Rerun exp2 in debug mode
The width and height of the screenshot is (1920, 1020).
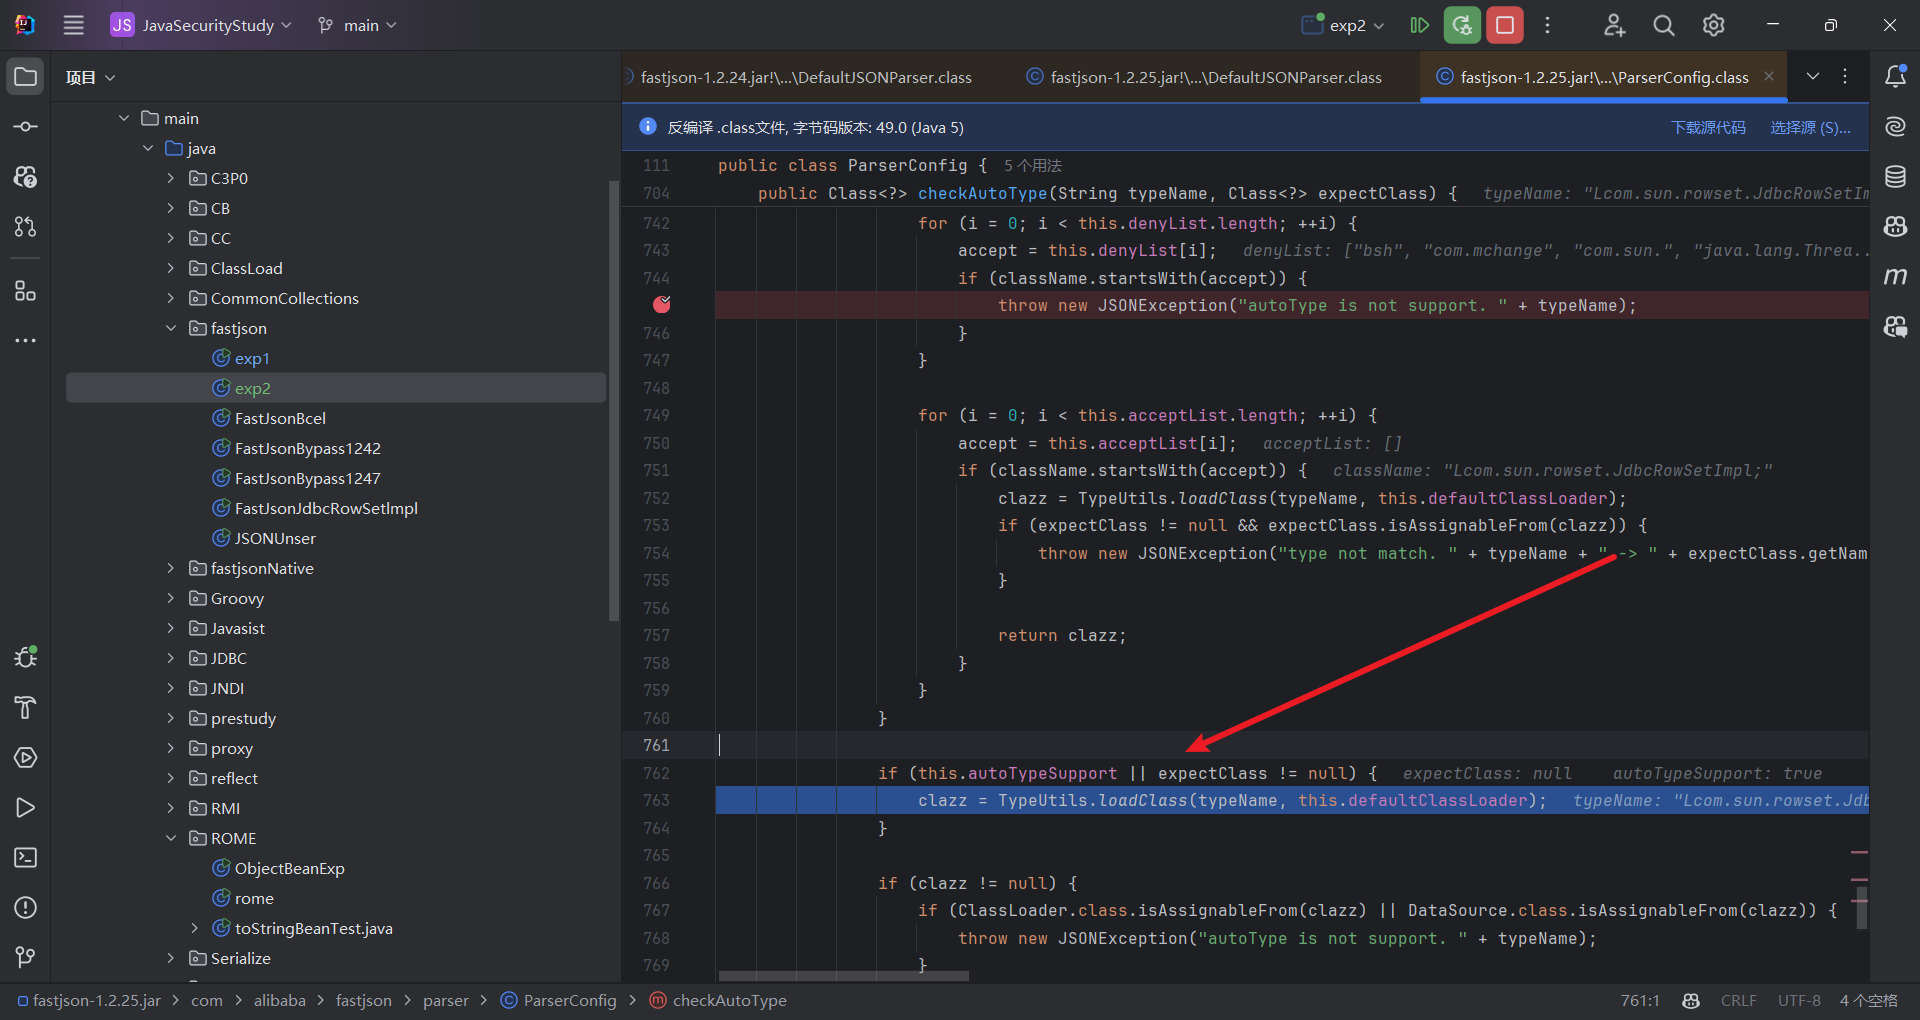point(1462,25)
